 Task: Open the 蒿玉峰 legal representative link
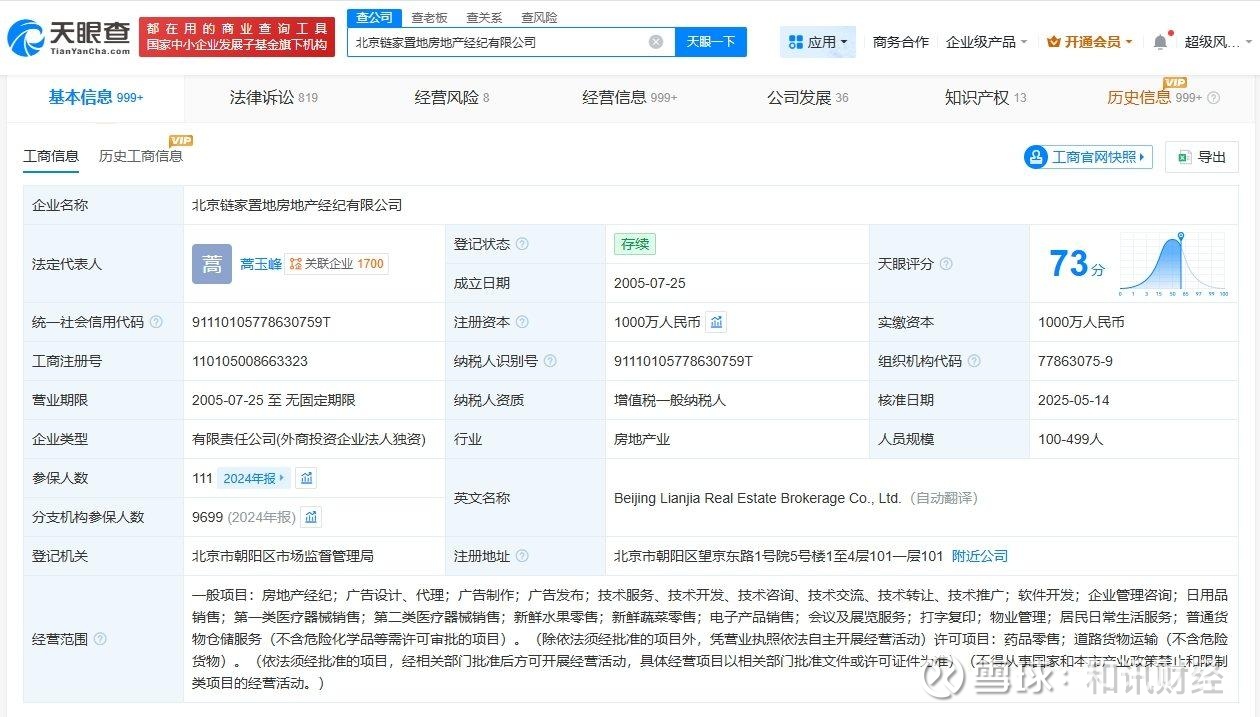260,264
